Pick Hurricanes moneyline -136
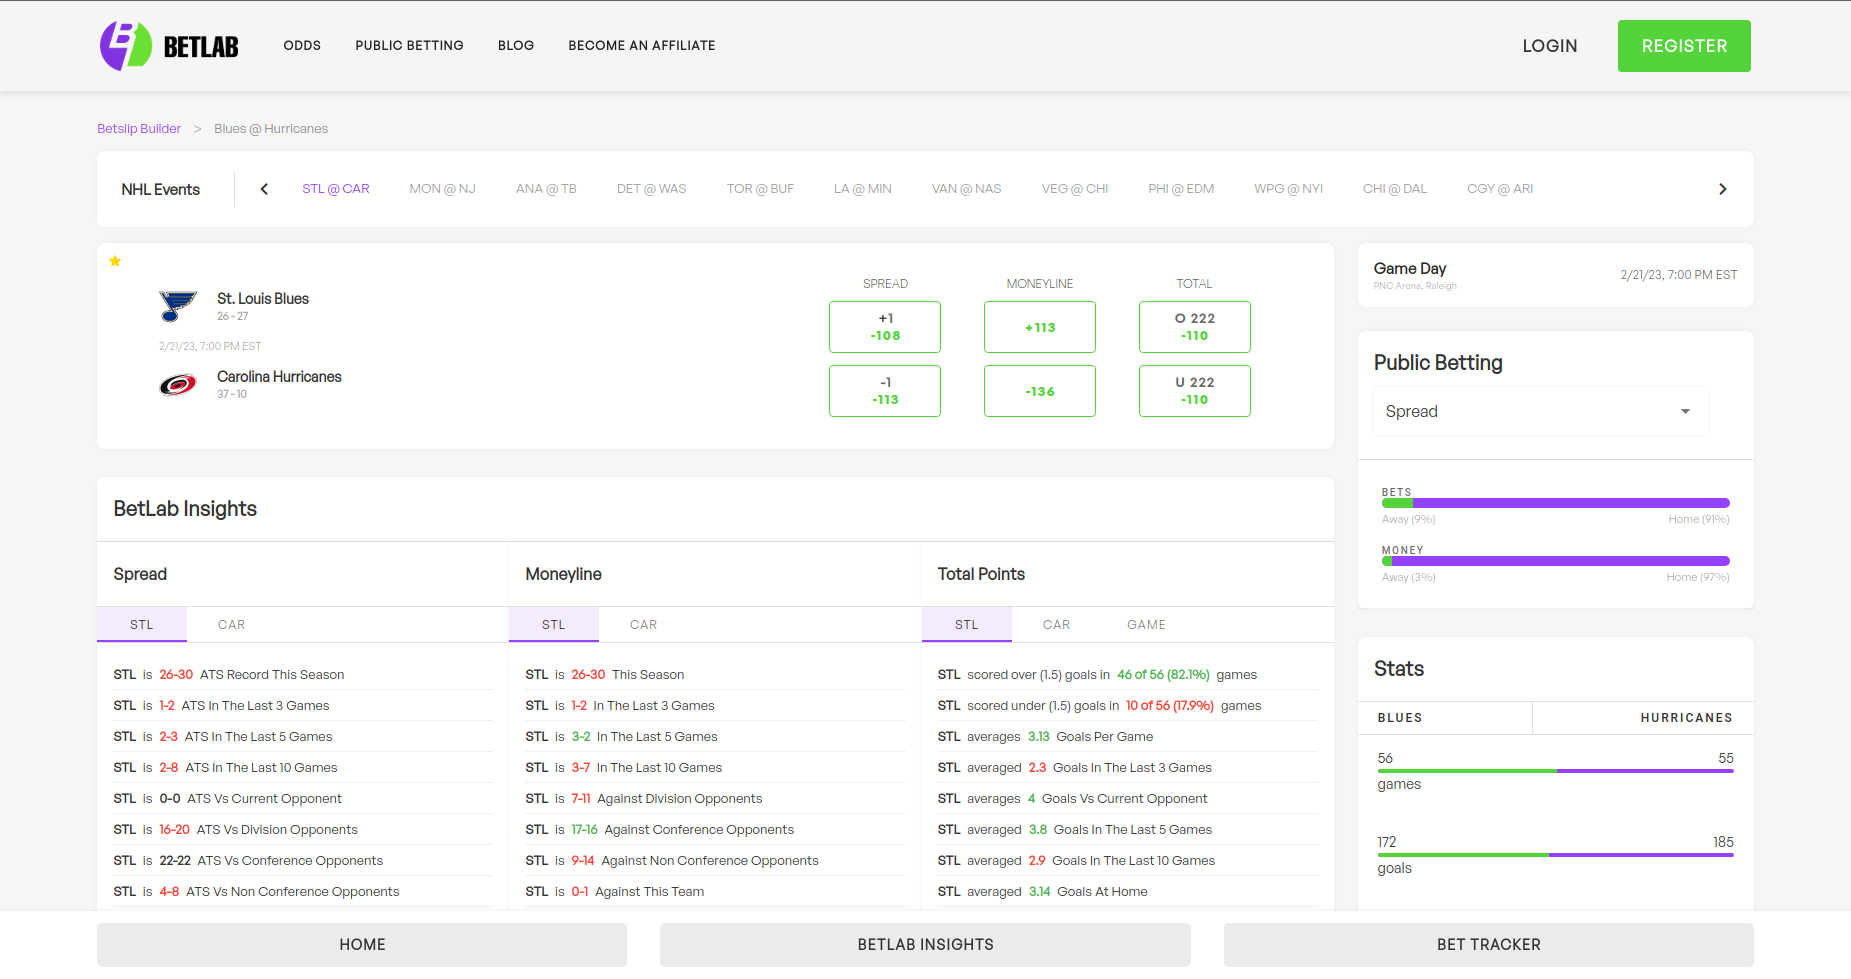 point(1040,391)
